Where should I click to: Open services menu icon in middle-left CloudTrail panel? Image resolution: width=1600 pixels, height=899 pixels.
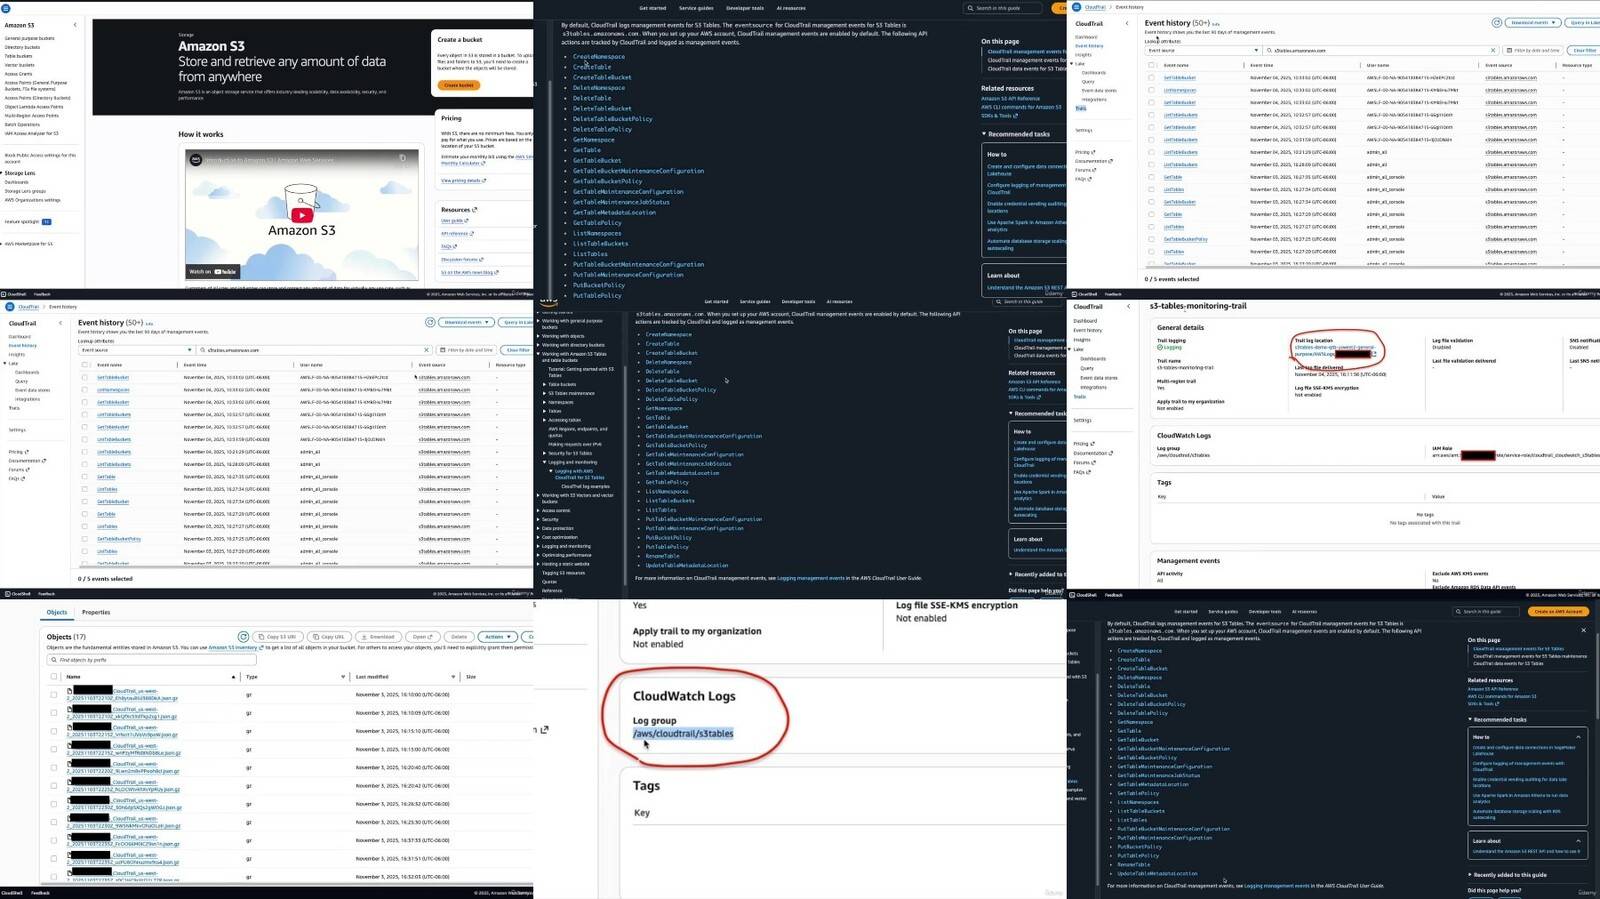tap(9, 307)
